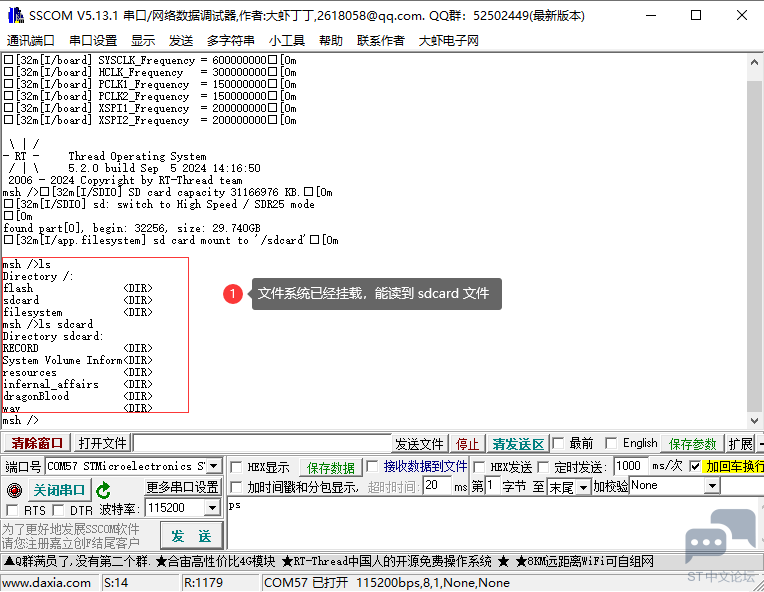764x592 pixels.
Task: Click the 清发送区 button
Action: coord(518,444)
